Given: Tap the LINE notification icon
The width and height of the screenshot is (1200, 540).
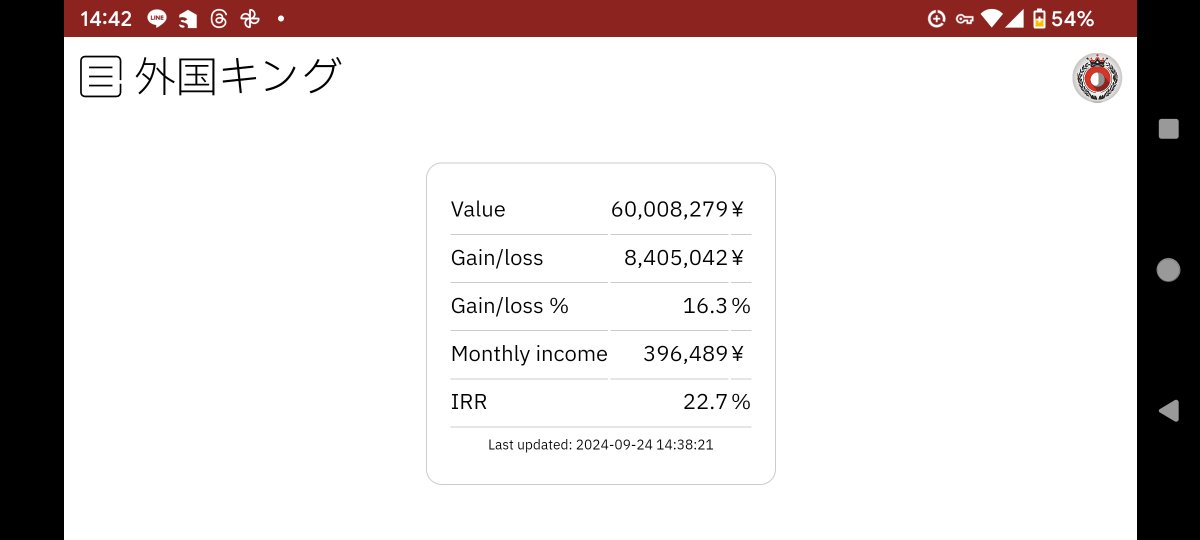Looking at the screenshot, I should point(157,19).
